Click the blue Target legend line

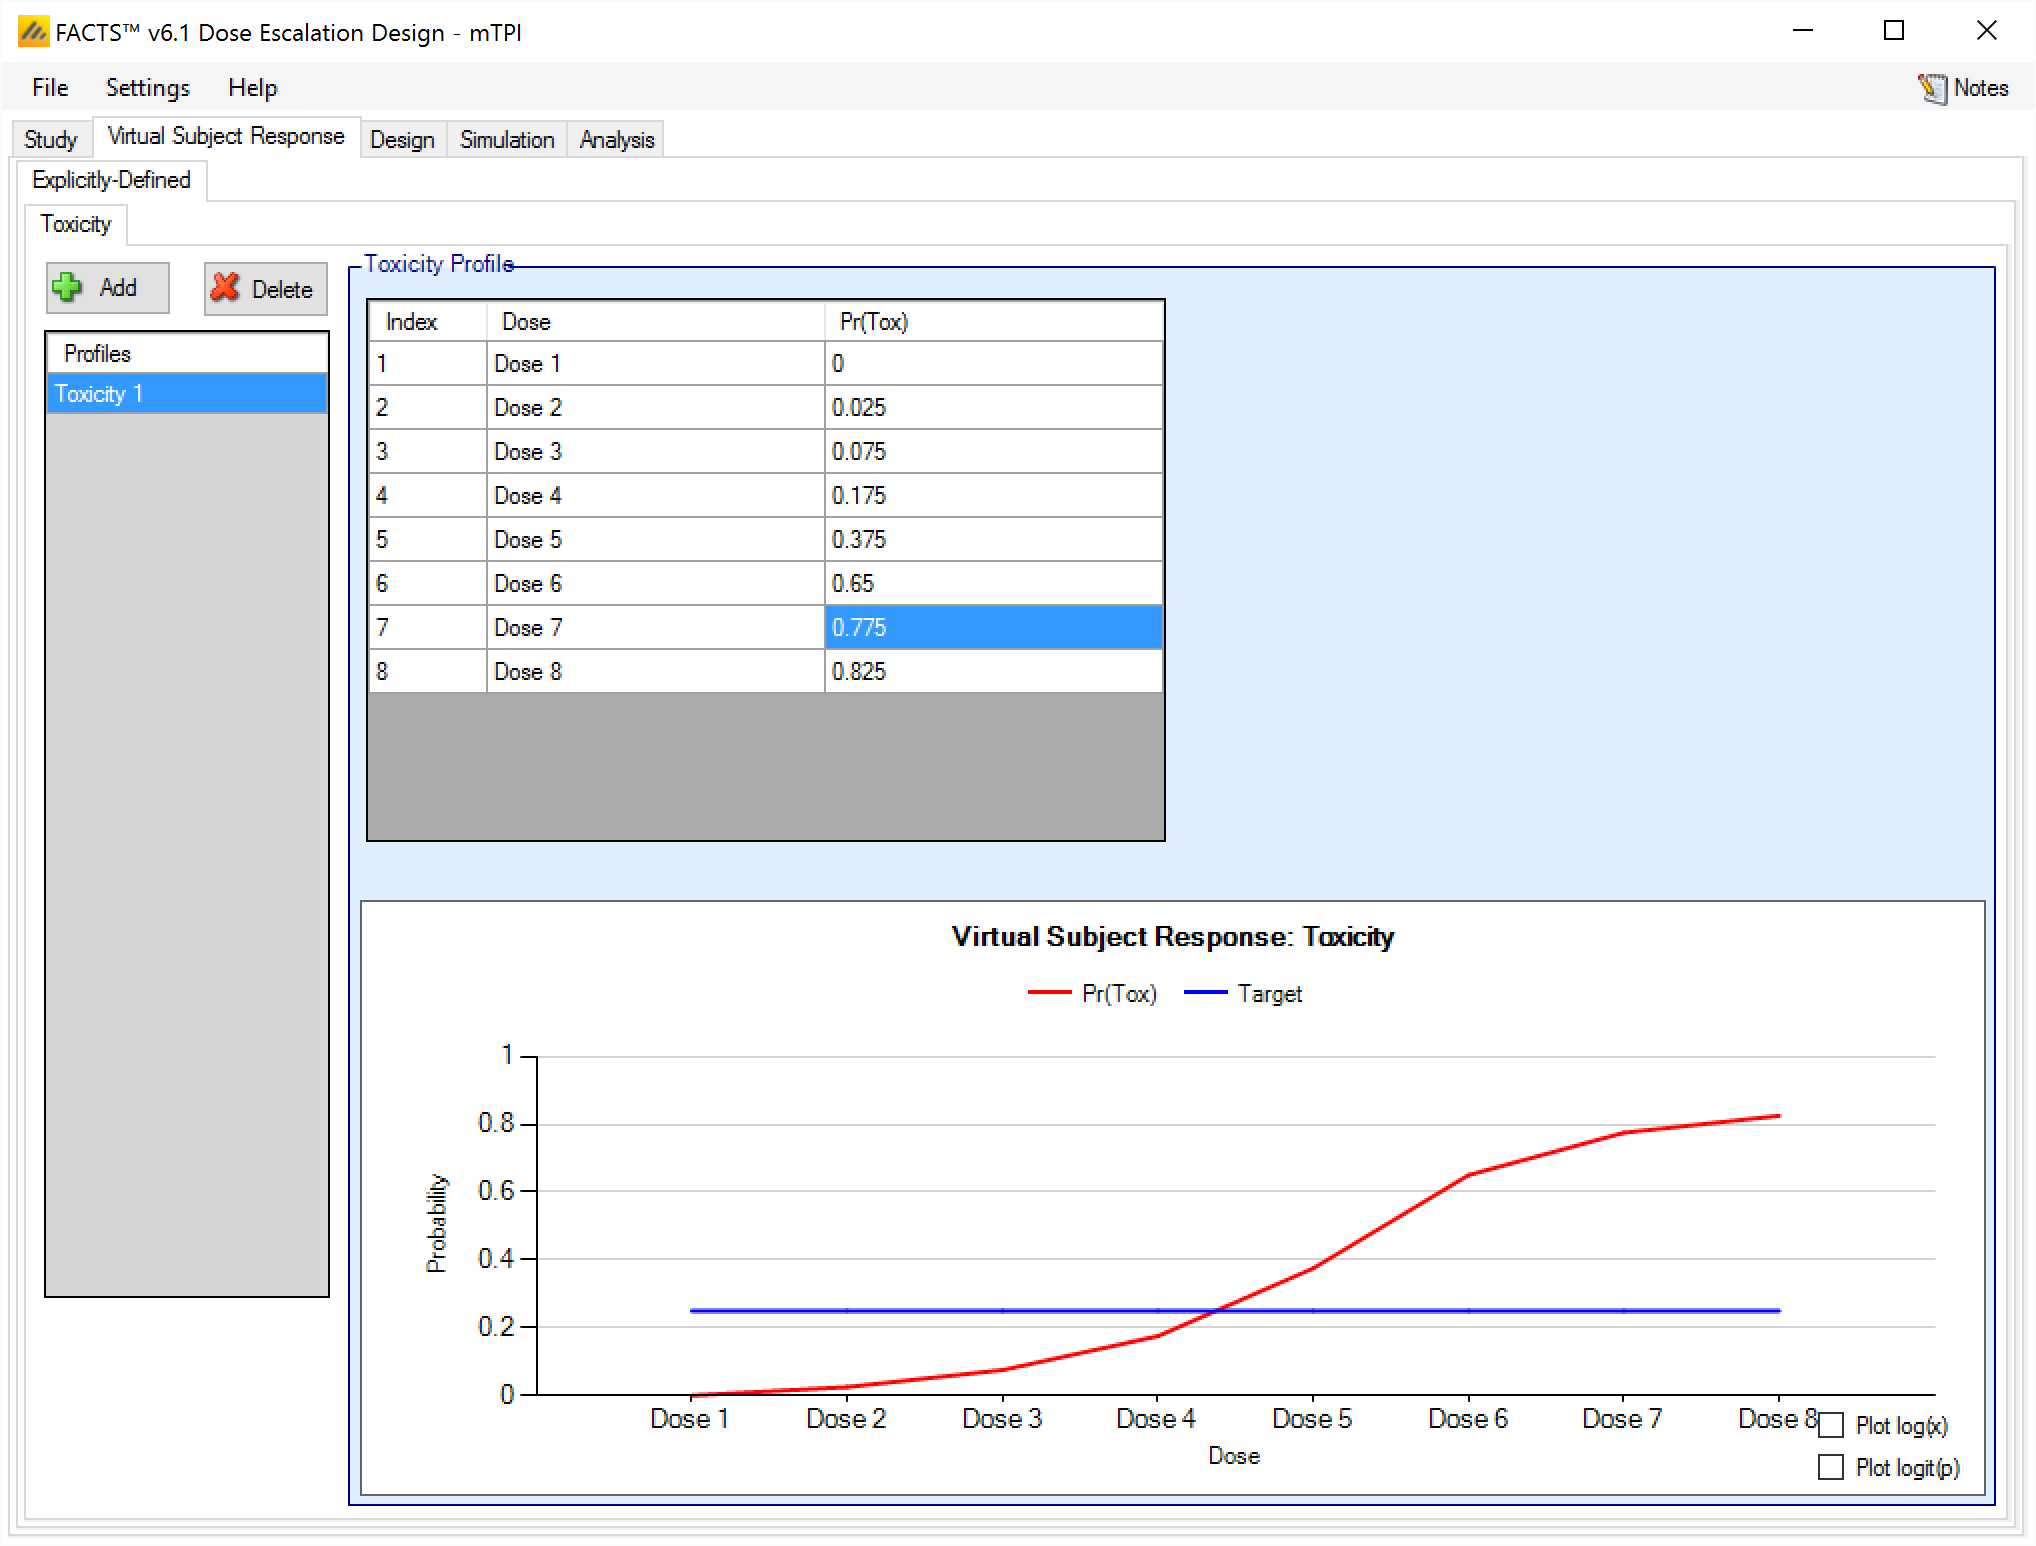pyautogui.click(x=1205, y=993)
